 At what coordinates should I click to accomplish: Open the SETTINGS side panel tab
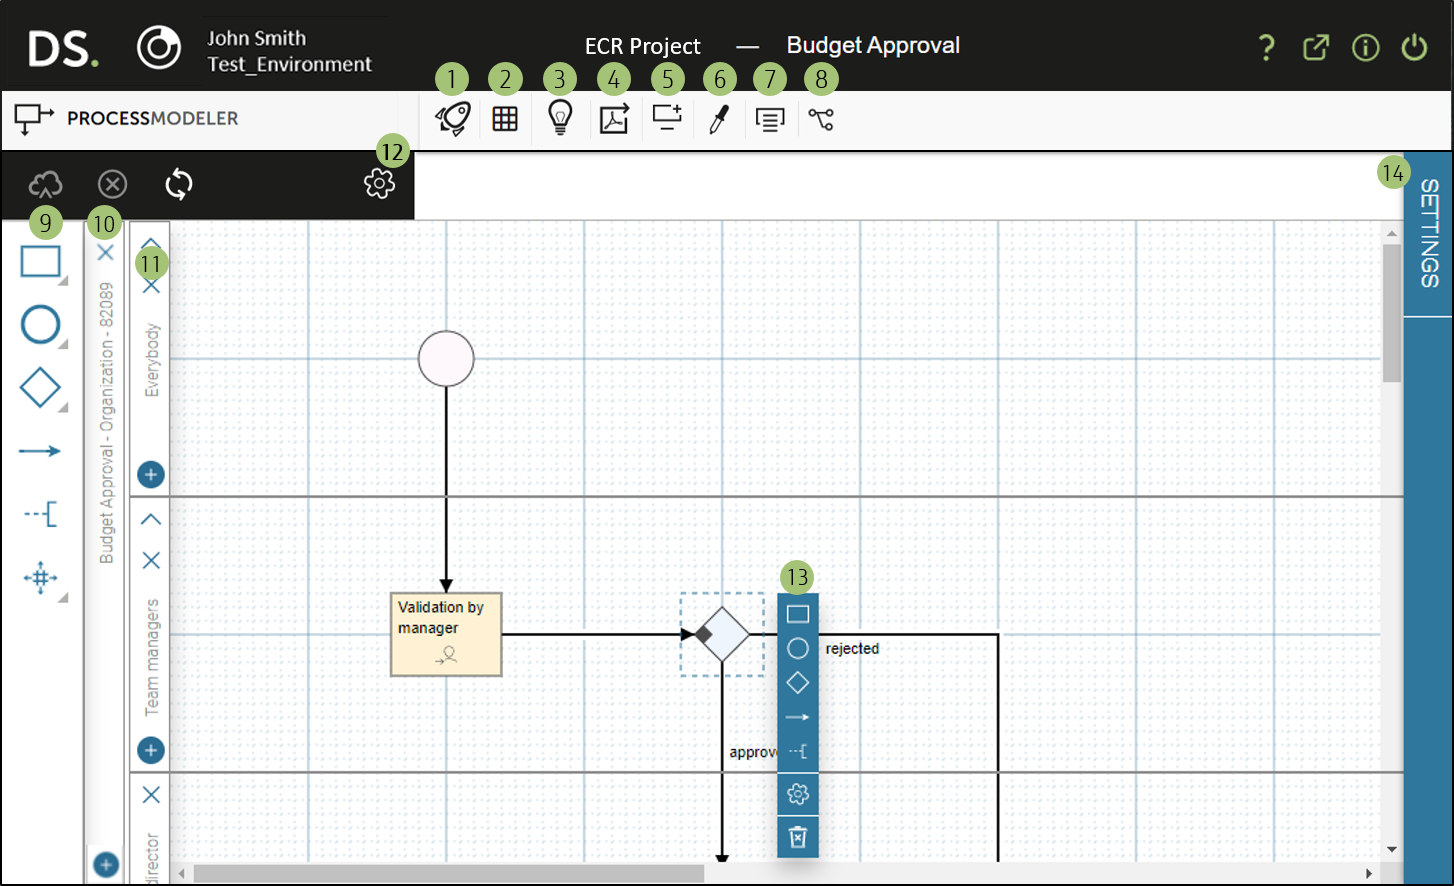click(x=1429, y=234)
